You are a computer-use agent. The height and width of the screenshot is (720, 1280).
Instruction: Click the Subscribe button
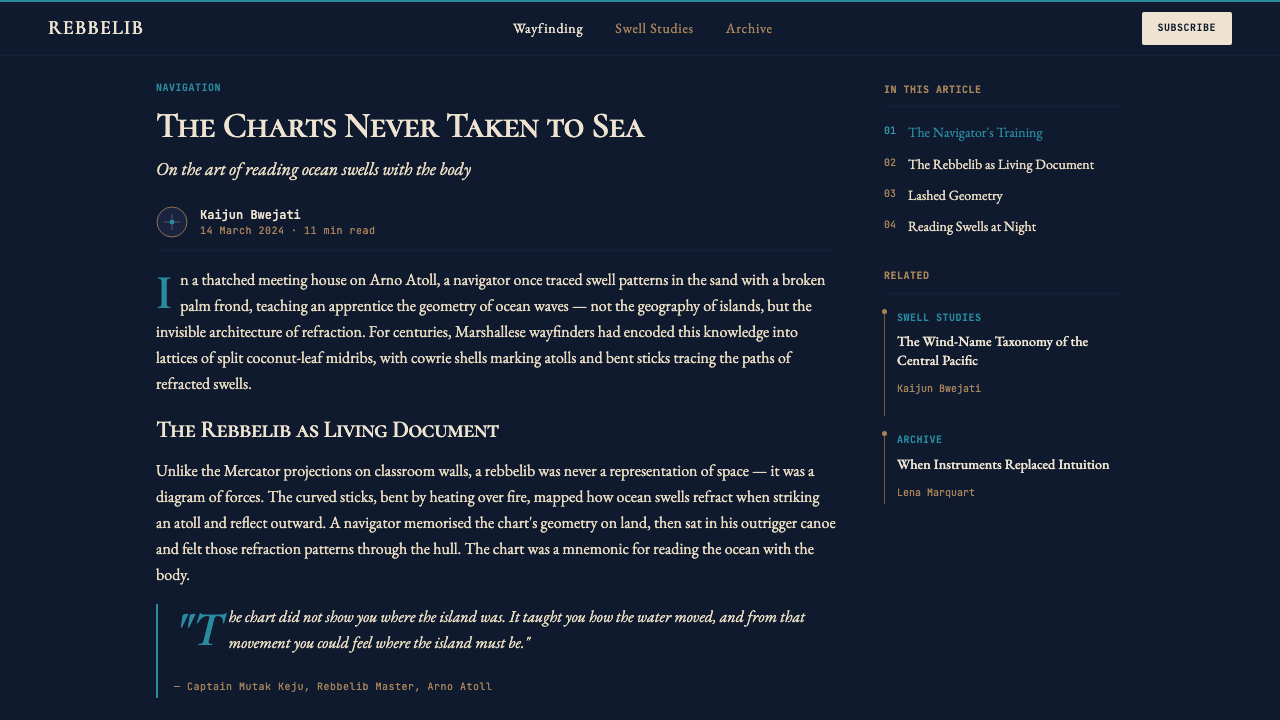tap(1187, 28)
